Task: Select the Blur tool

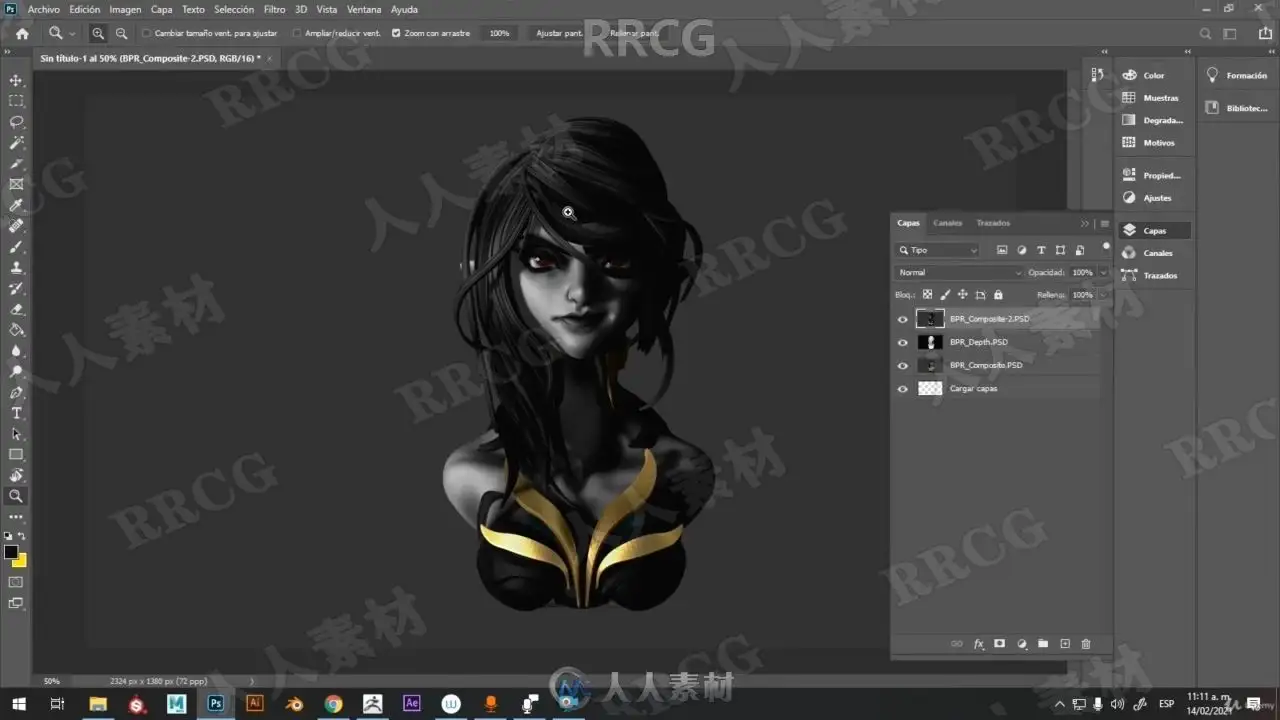Action: (16, 351)
